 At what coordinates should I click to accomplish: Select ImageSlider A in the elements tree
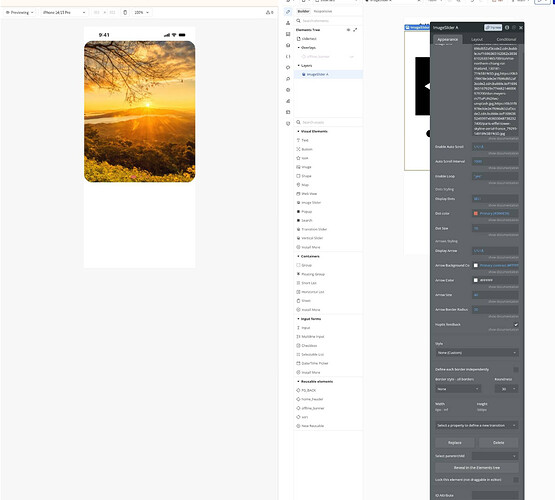[x=328, y=74]
